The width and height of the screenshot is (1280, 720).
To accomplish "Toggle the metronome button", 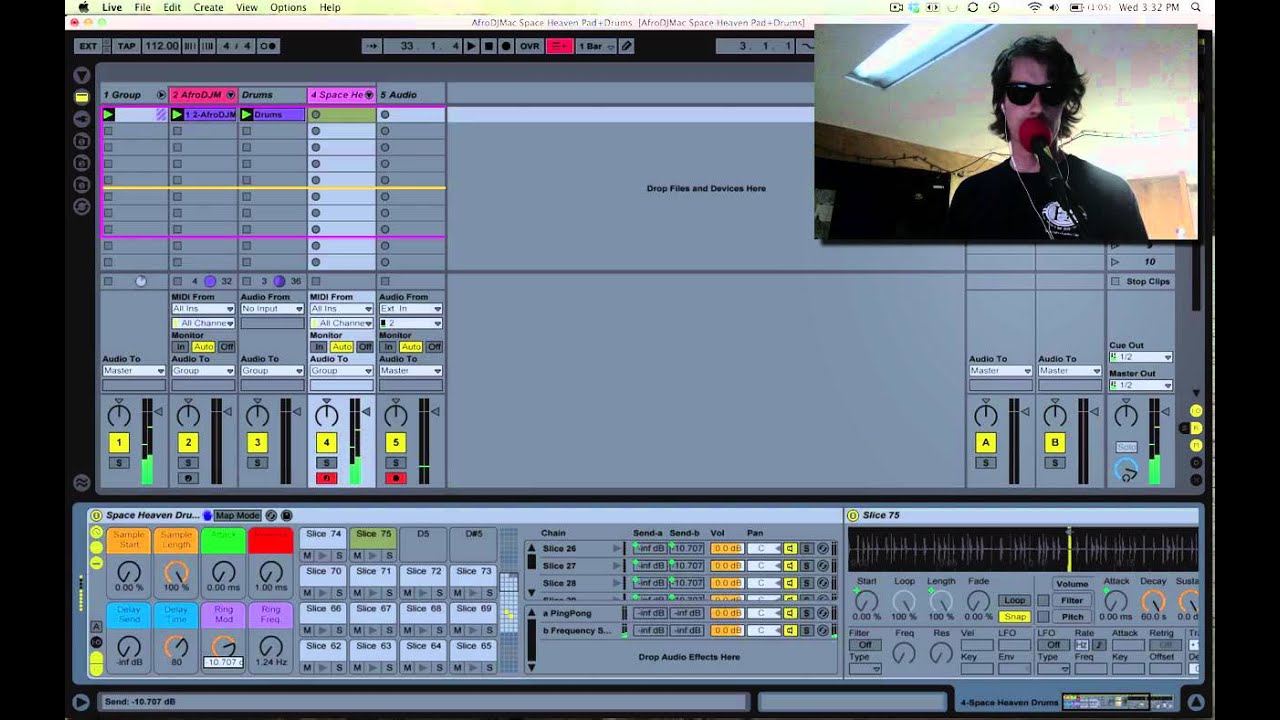I will (268, 46).
